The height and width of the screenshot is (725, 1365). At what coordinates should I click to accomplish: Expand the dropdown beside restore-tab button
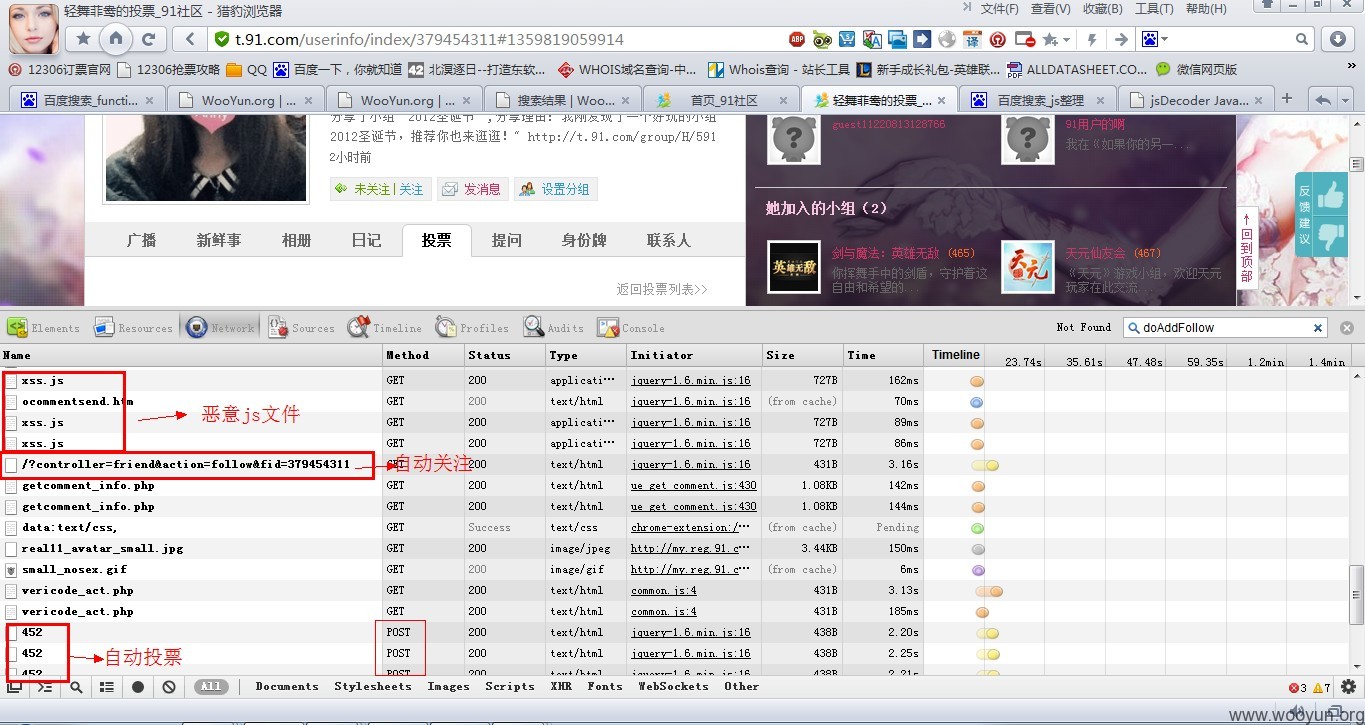point(1346,99)
